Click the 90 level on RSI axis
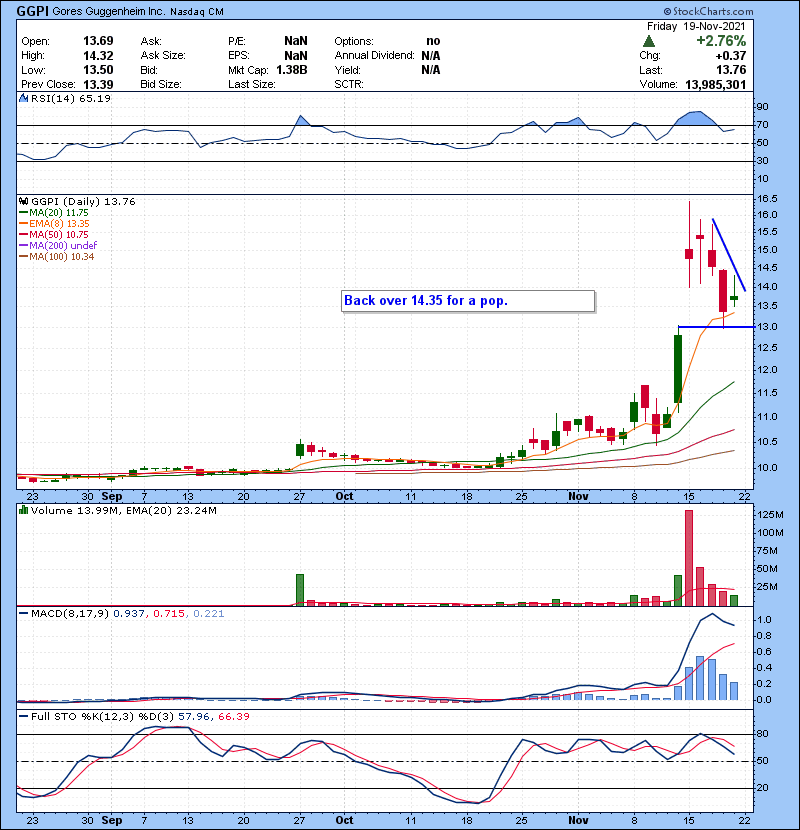This screenshot has width=800, height=830. pos(762,106)
